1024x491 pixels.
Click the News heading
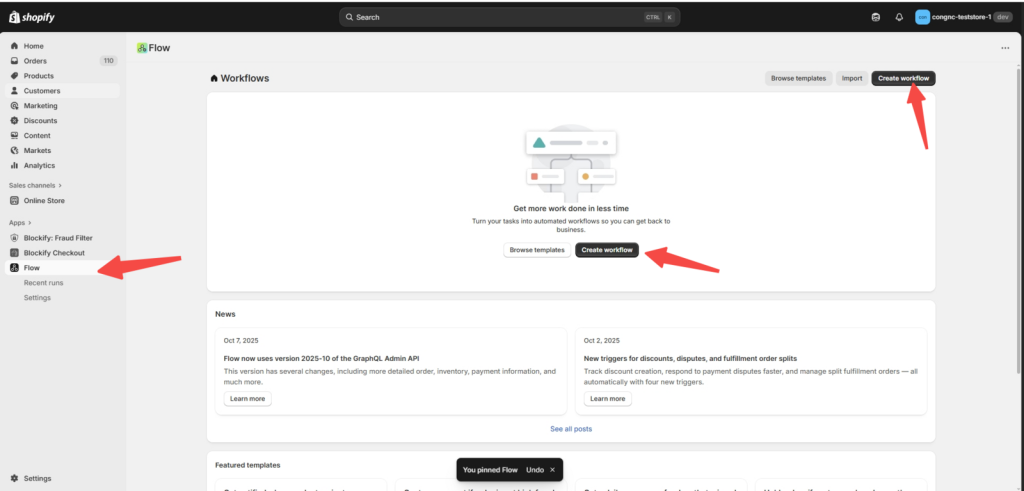[225, 314]
